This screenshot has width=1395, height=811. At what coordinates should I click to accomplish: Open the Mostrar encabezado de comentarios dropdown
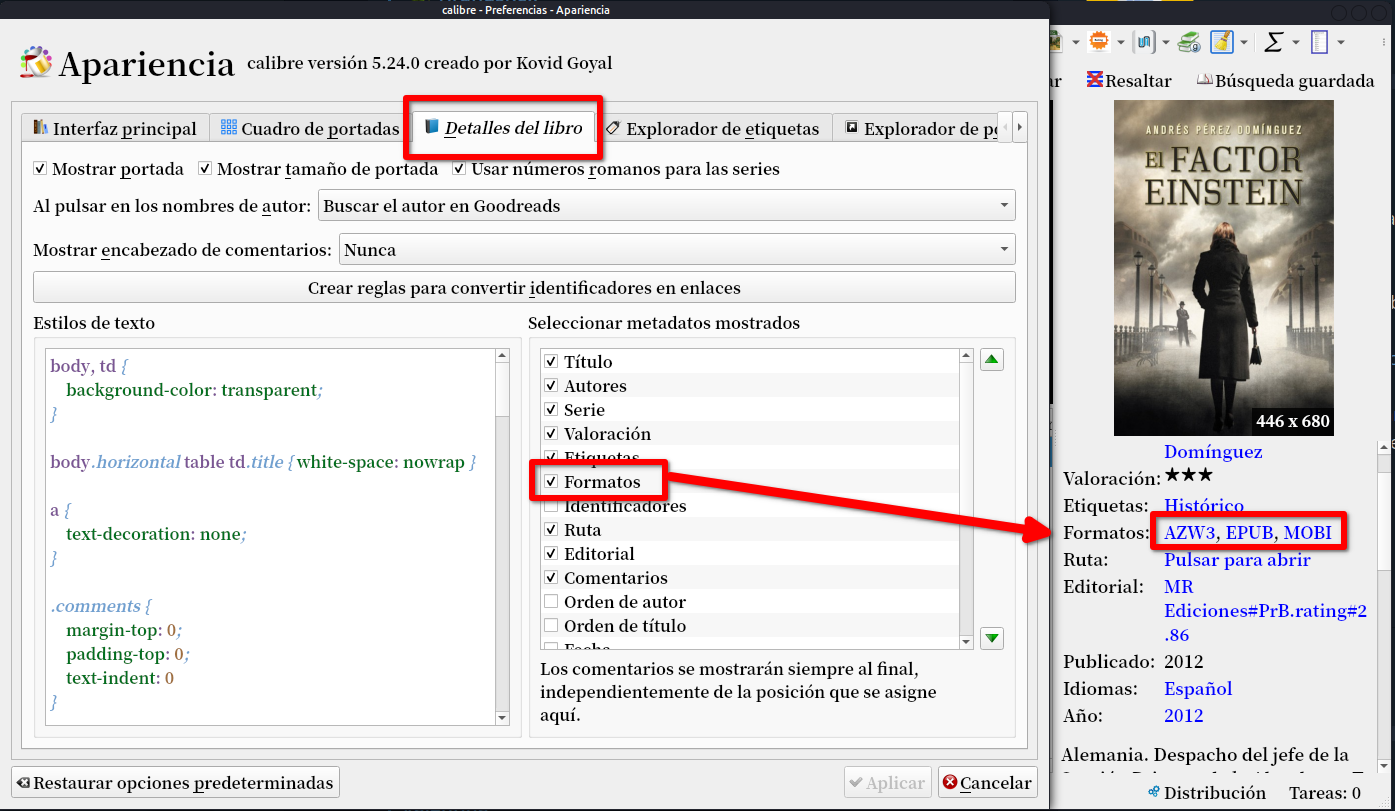point(678,250)
